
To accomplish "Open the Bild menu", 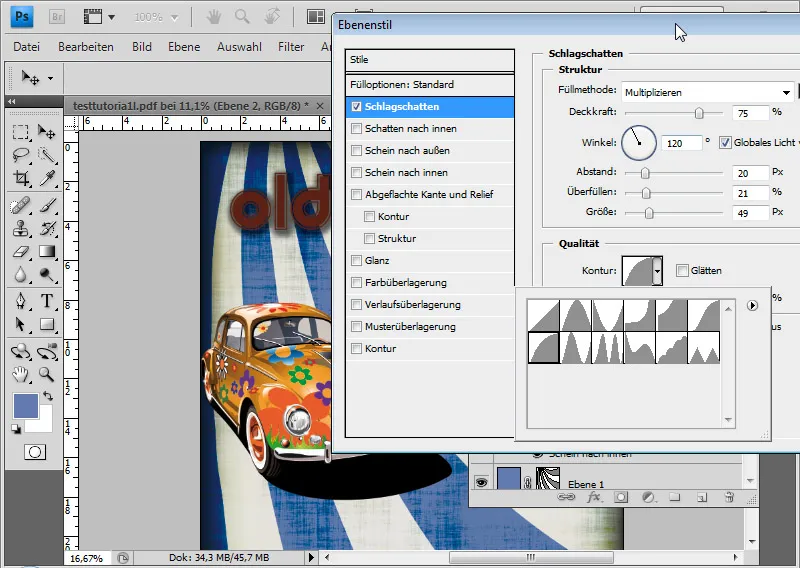I will pyautogui.click(x=141, y=47).
